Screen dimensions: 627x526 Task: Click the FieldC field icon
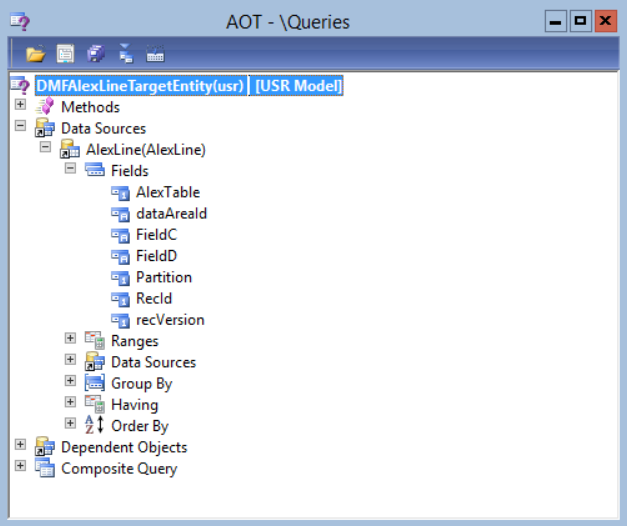pos(120,235)
